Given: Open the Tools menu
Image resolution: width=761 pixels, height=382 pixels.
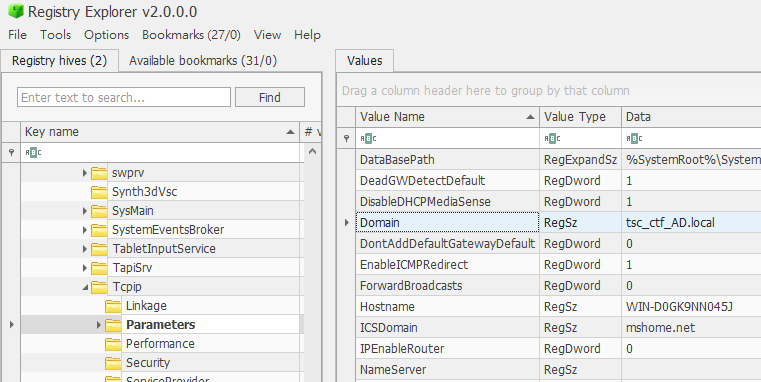Looking at the screenshot, I should (55, 35).
